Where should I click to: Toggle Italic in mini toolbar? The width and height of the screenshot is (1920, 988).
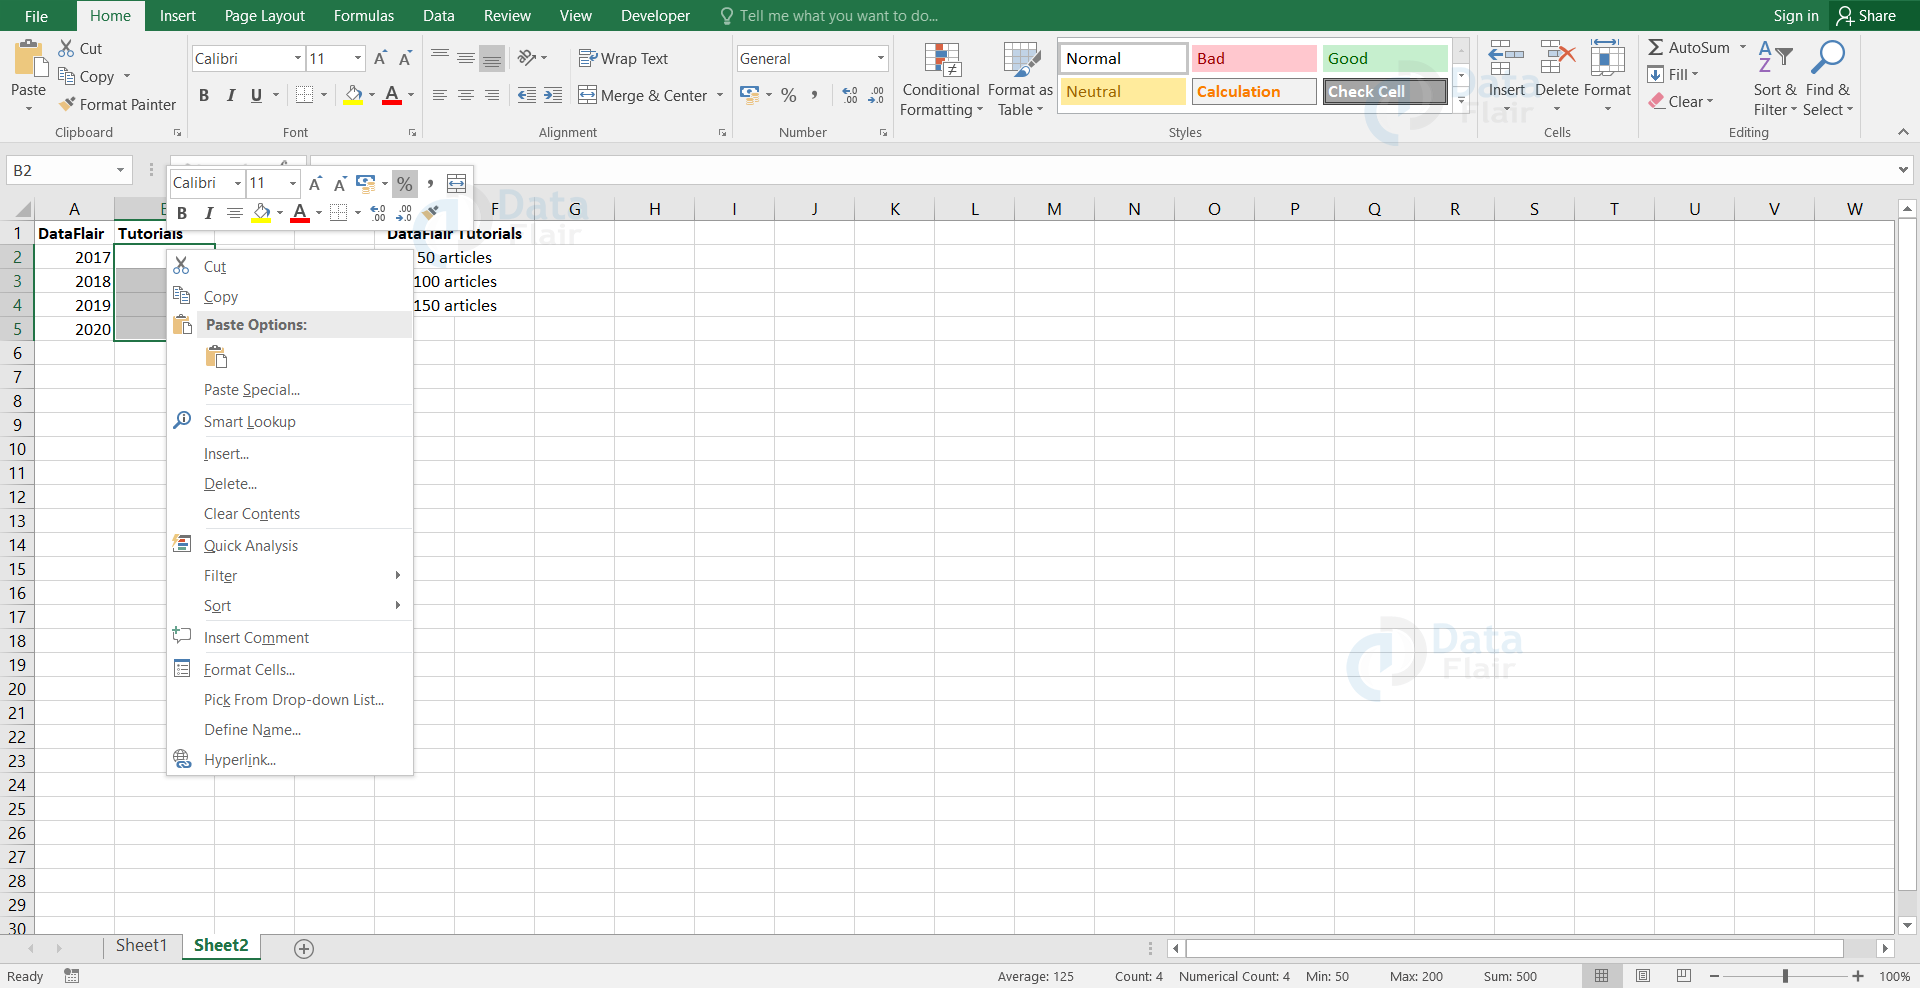208,212
